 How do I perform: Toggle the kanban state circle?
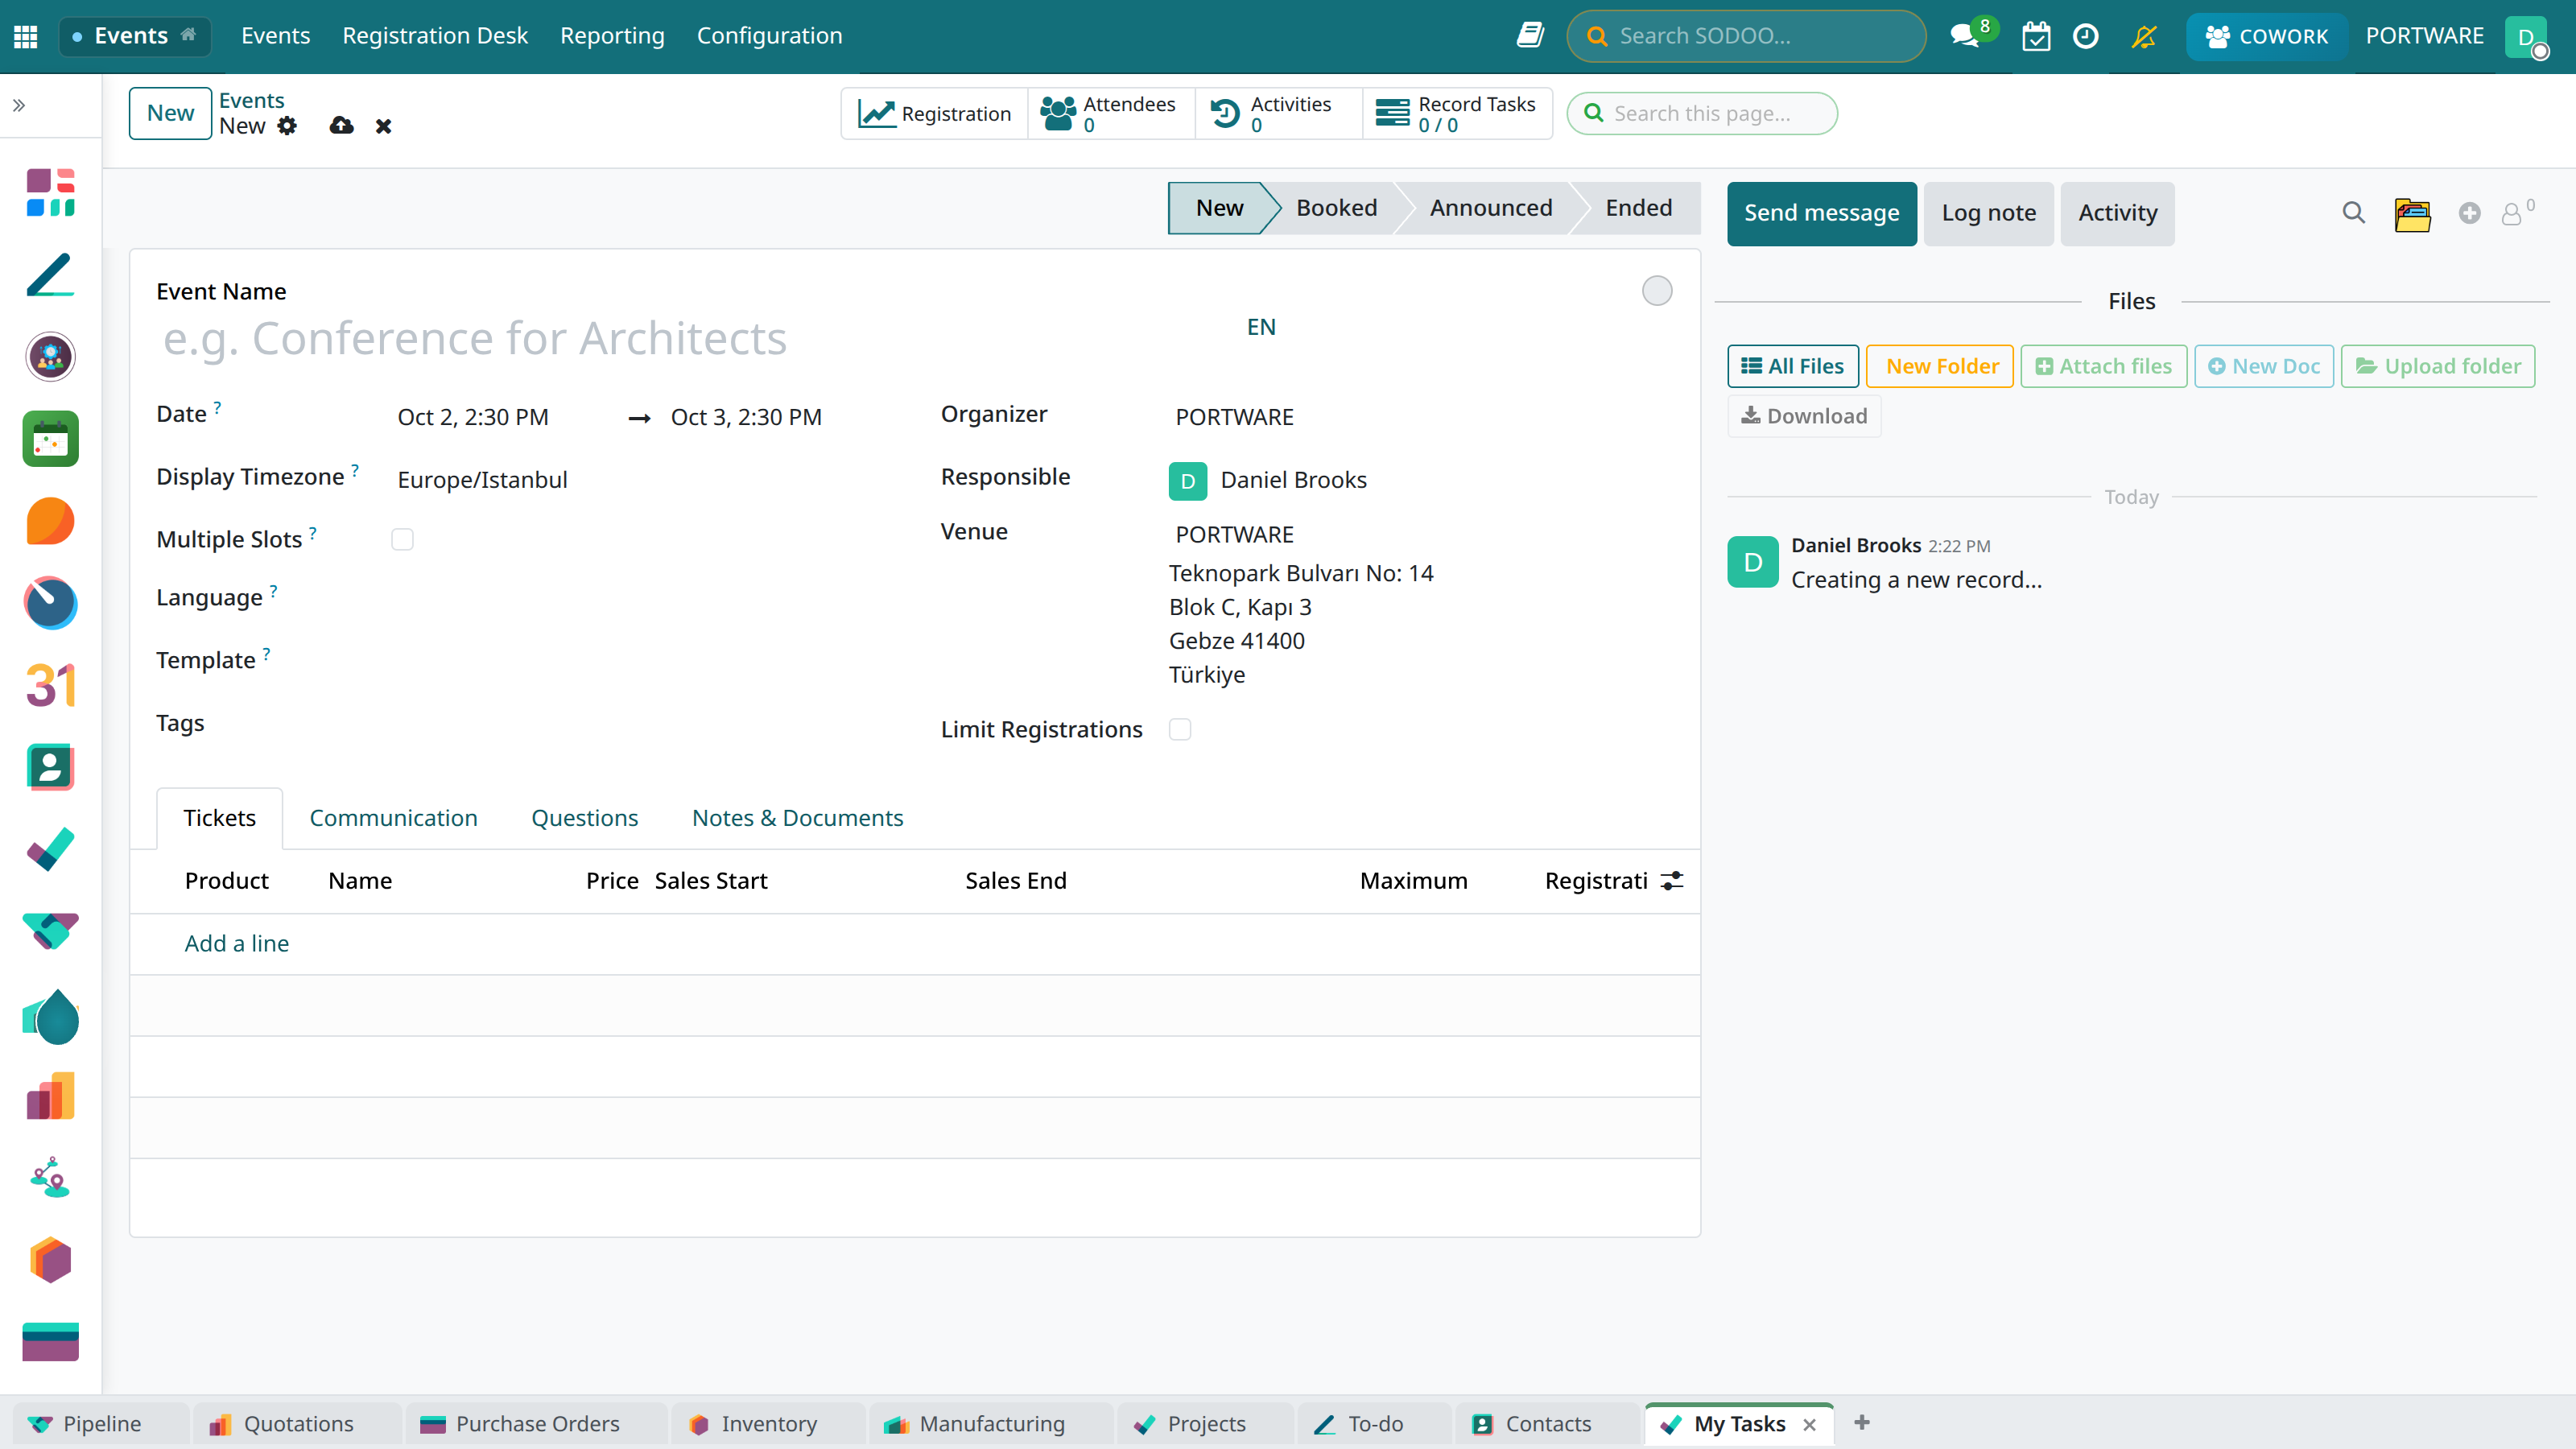click(x=1657, y=291)
